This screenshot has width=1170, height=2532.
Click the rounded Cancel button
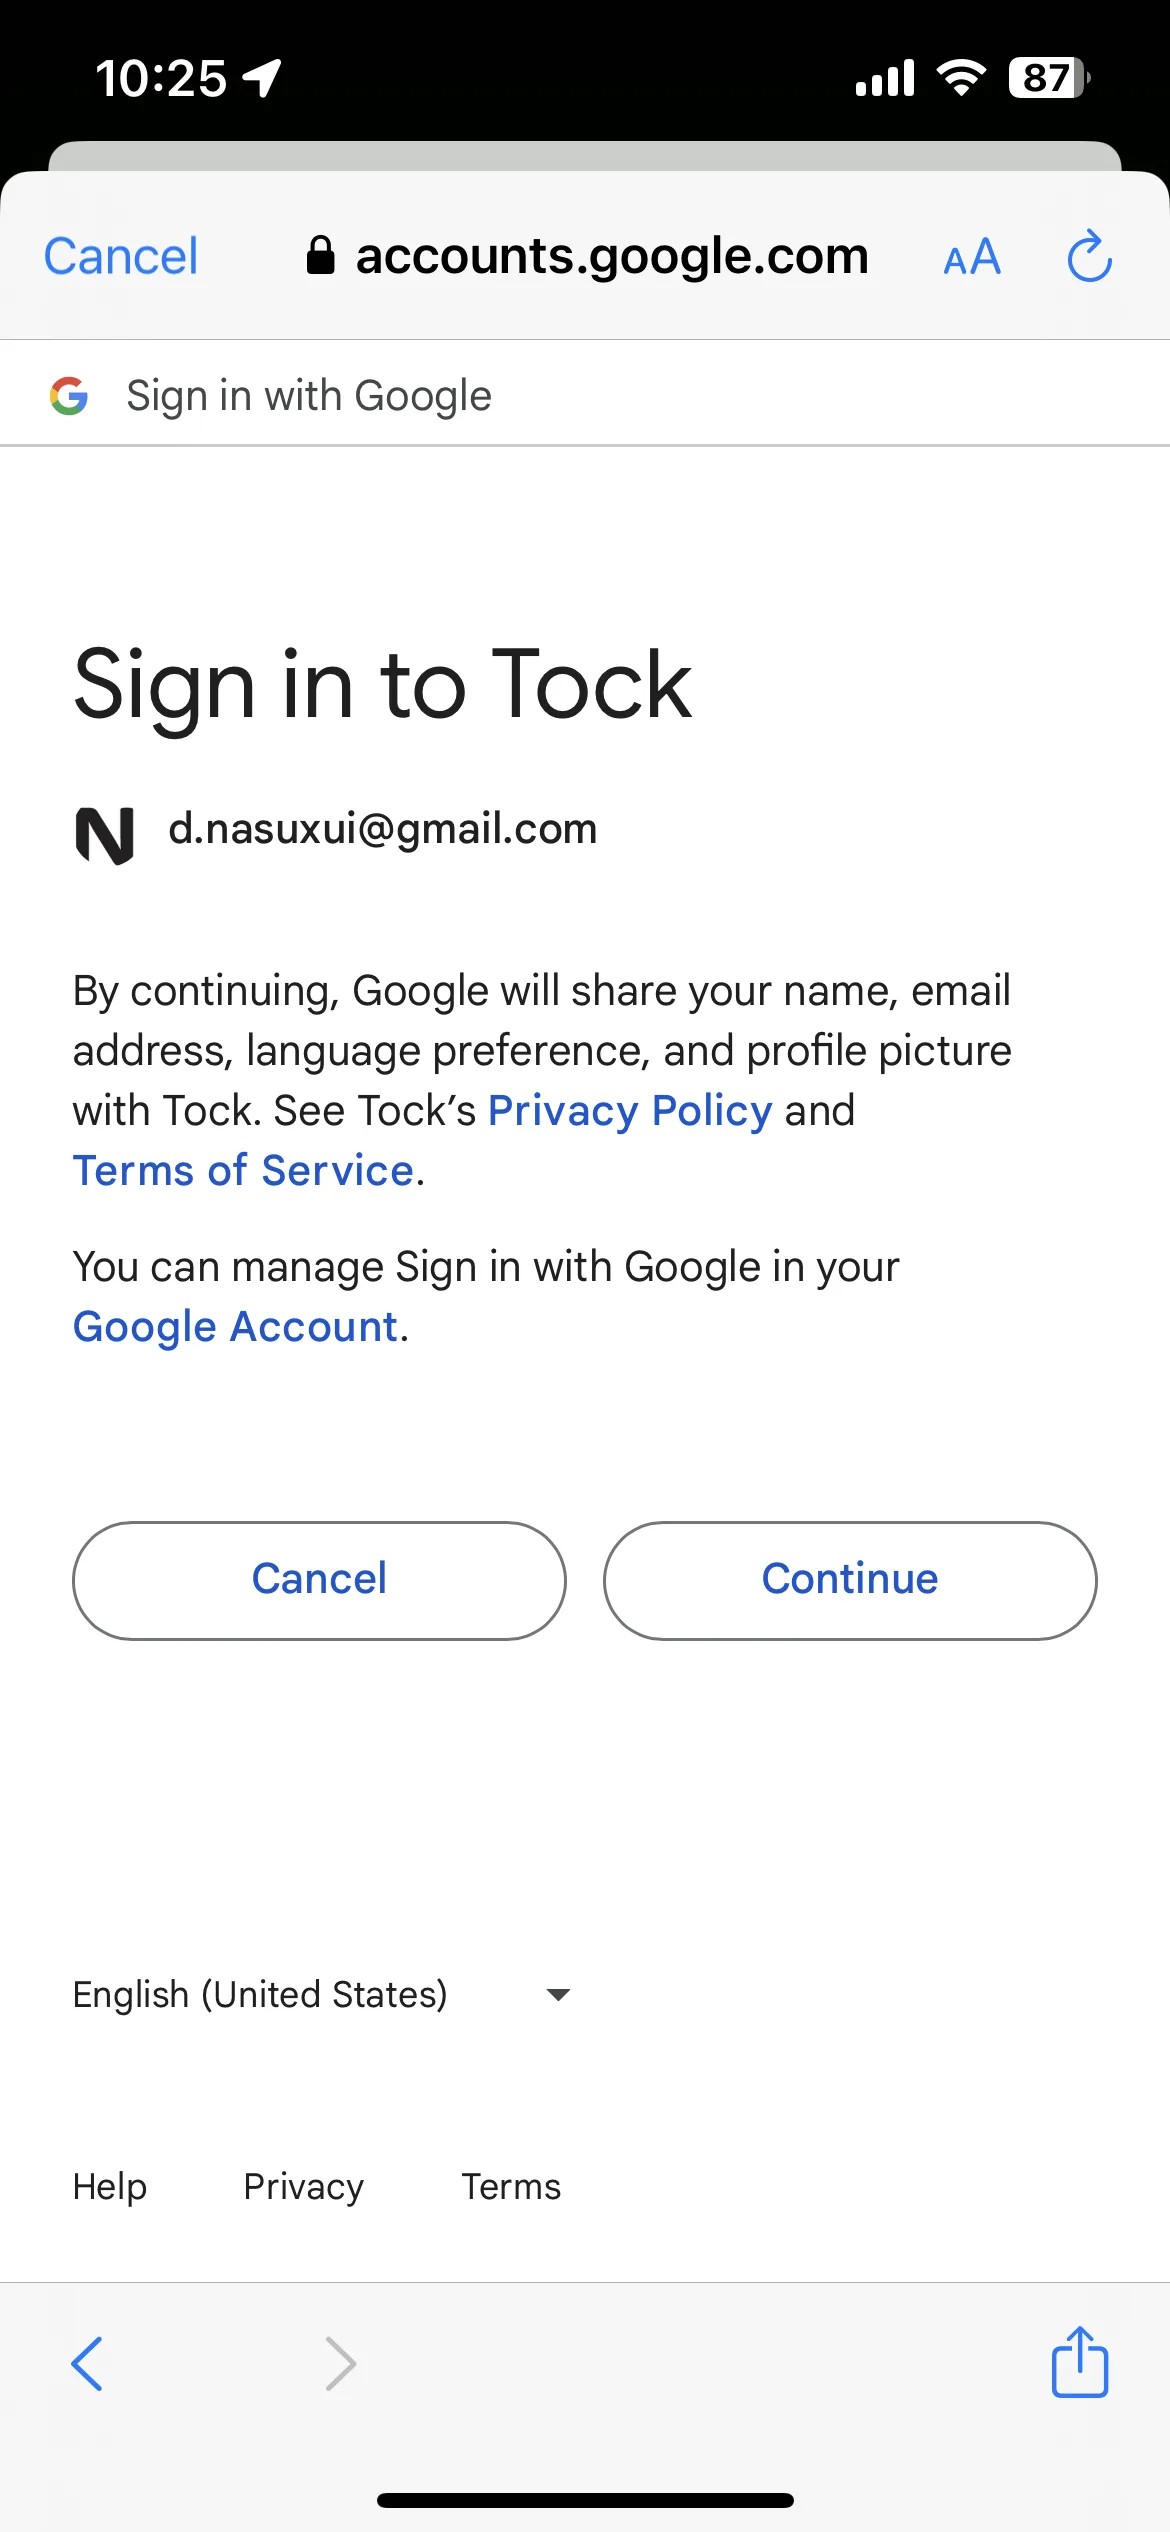click(x=319, y=1581)
